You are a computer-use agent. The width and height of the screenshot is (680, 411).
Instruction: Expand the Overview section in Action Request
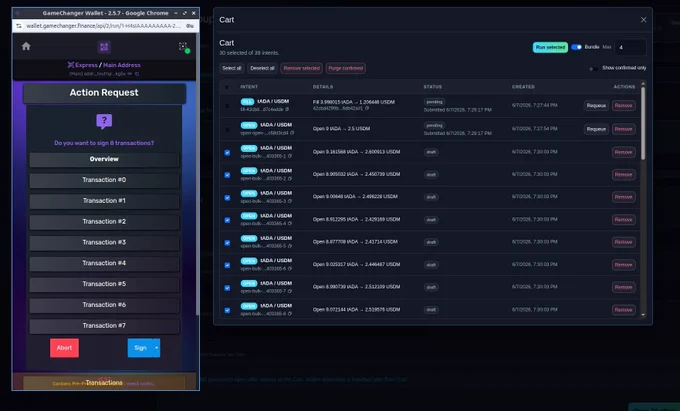pyautogui.click(x=104, y=159)
